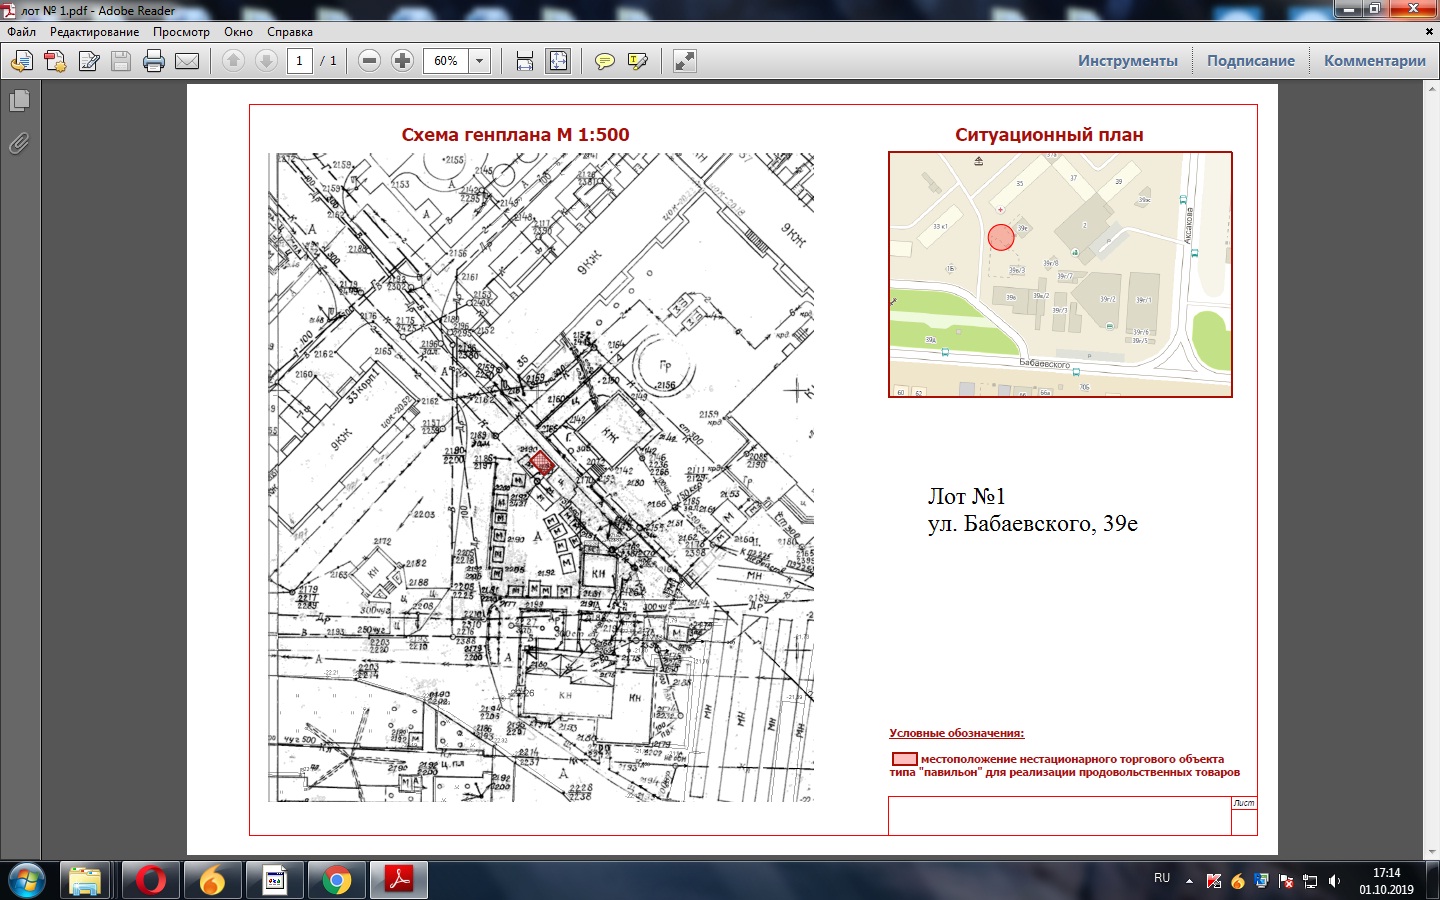The height and width of the screenshot is (900, 1440).
Task: Show the Page Thumbnails panel
Action: (19, 101)
